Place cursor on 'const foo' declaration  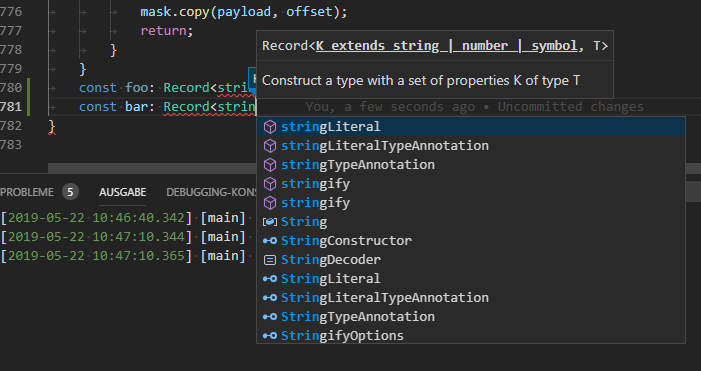pyautogui.click(x=114, y=88)
